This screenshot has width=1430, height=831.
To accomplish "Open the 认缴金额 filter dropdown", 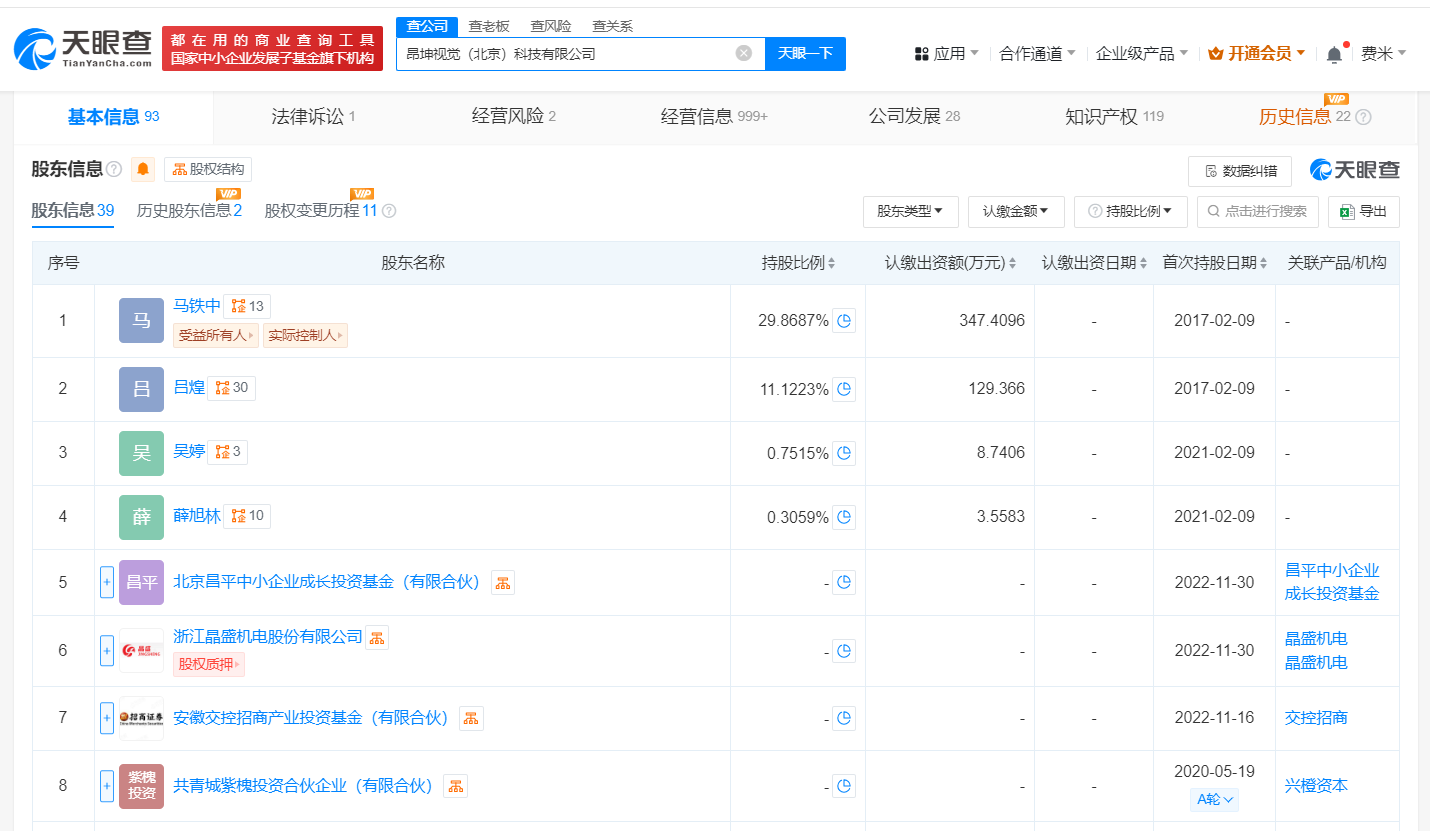I will point(1015,211).
